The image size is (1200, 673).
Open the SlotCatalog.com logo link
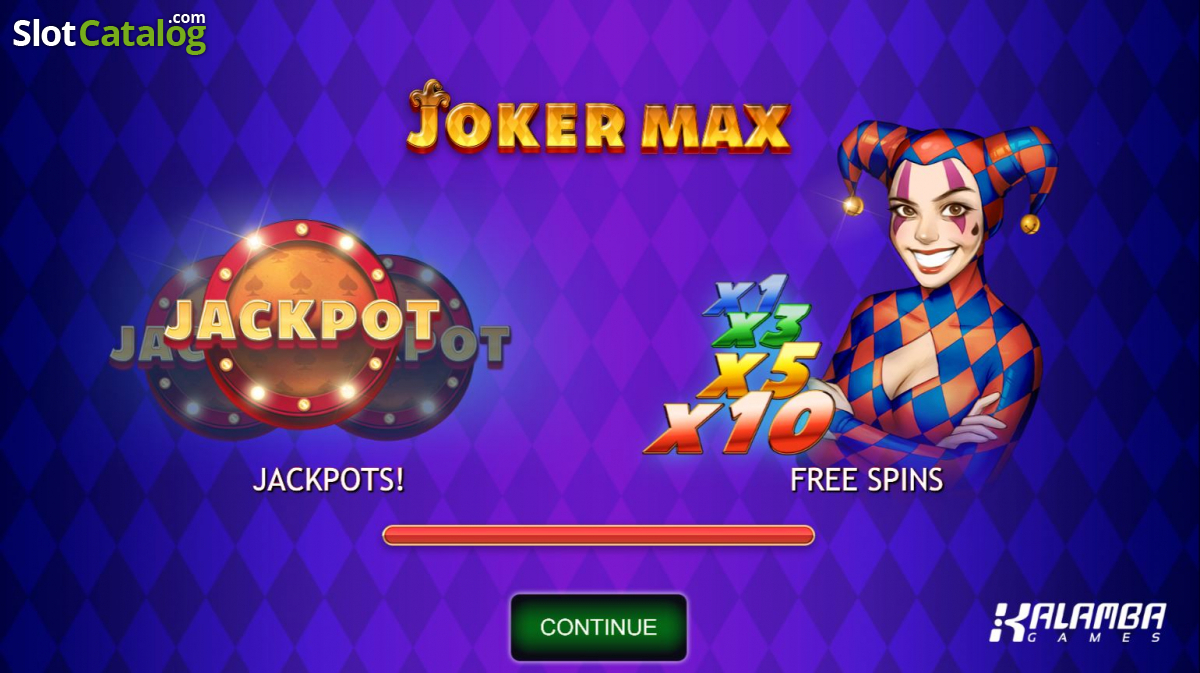(109, 32)
